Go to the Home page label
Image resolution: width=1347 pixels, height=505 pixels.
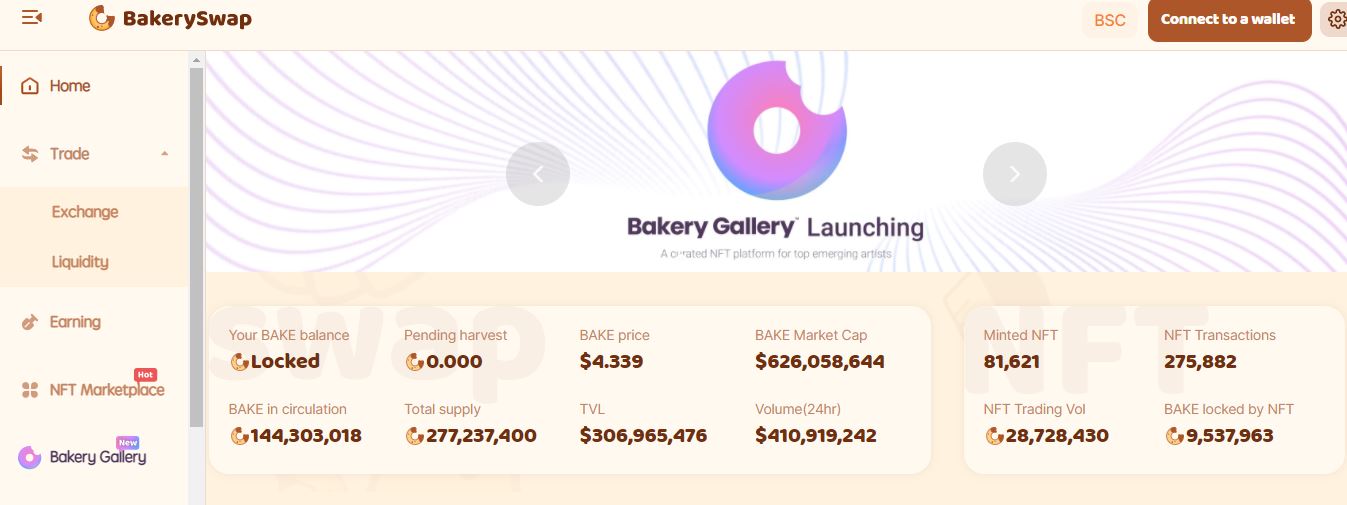tap(70, 86)
